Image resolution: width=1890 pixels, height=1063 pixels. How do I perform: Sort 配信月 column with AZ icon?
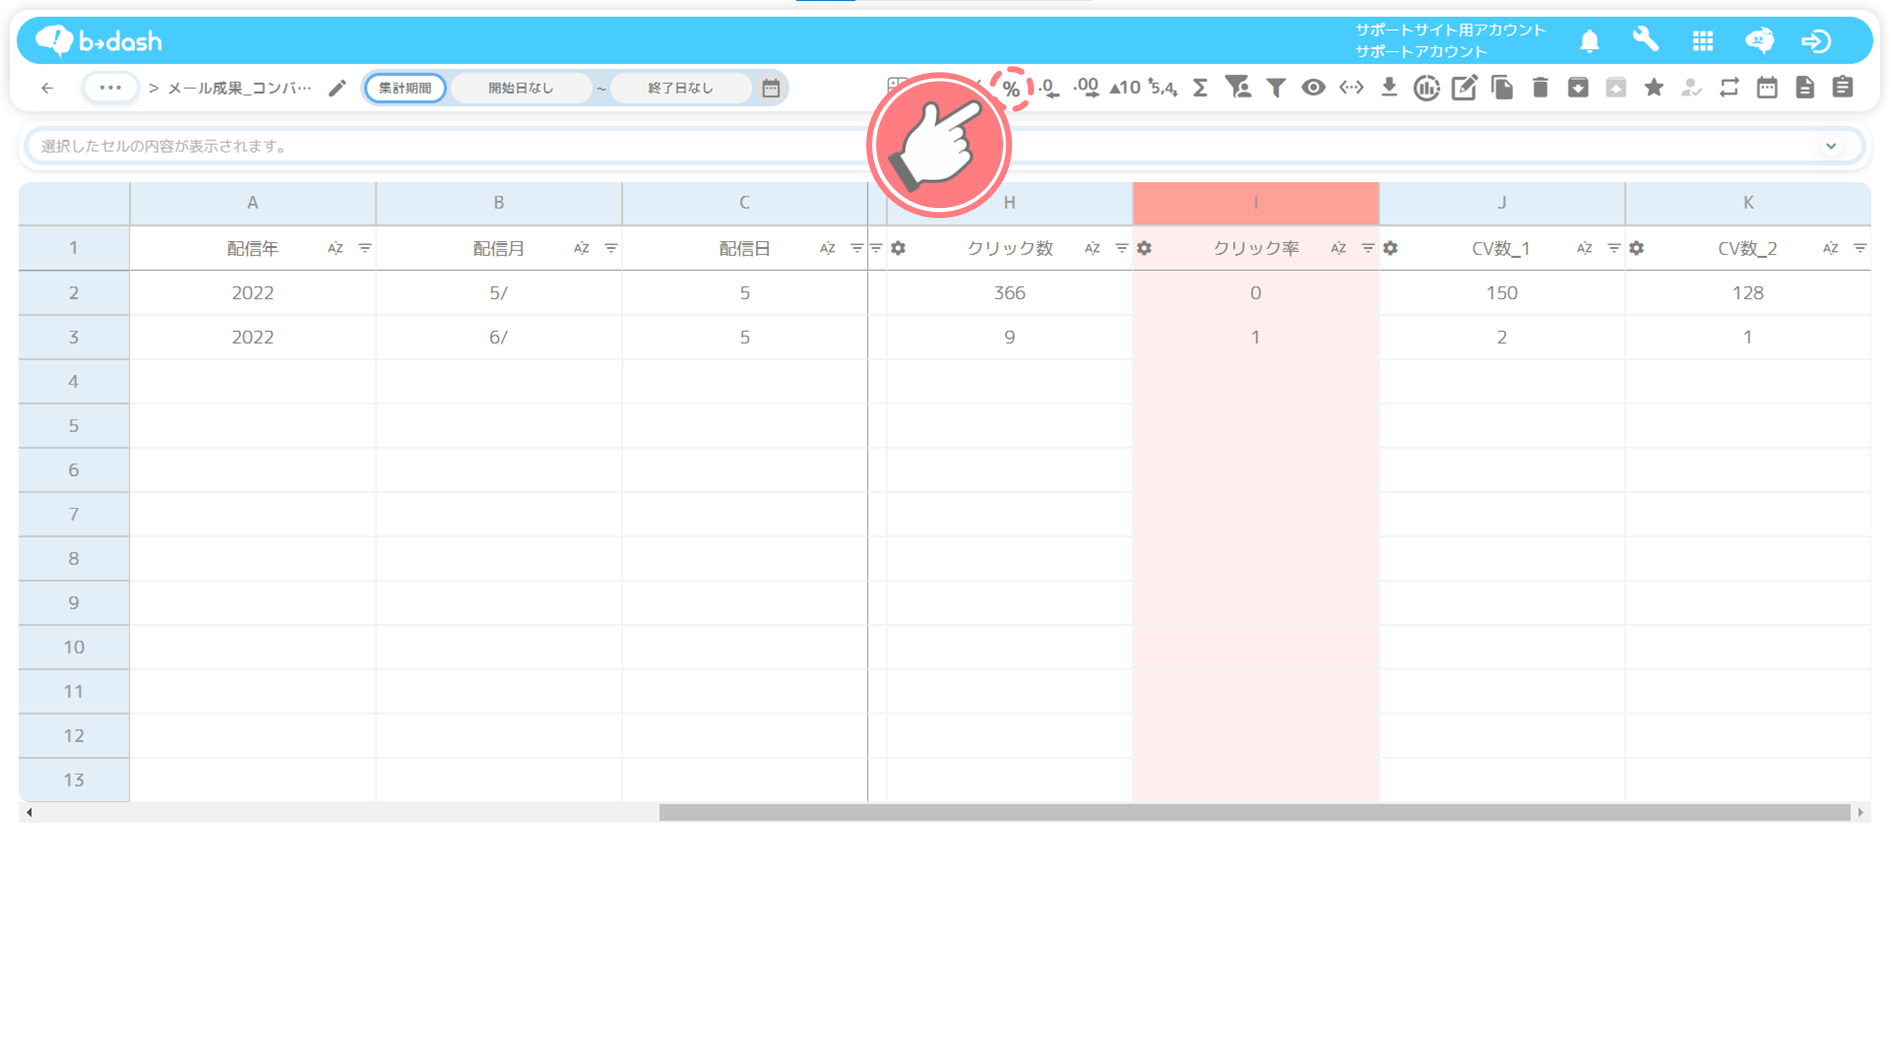(x=581, y=248)
